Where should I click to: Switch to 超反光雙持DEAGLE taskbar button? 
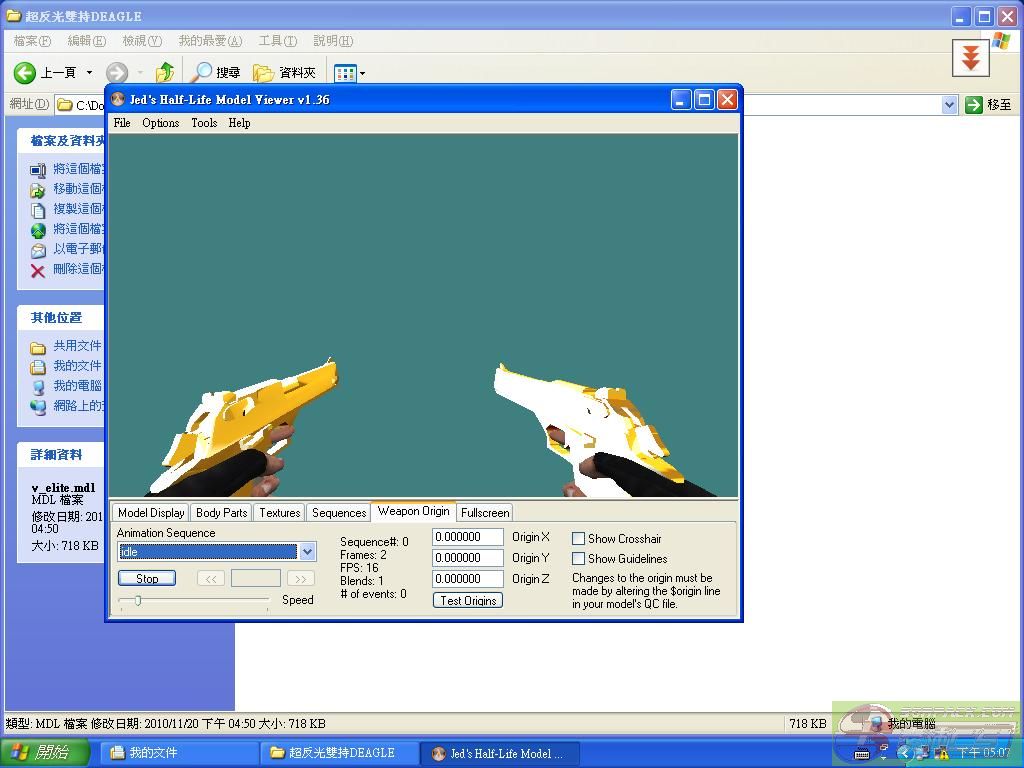pyautogui.click(x=340, y=753)
